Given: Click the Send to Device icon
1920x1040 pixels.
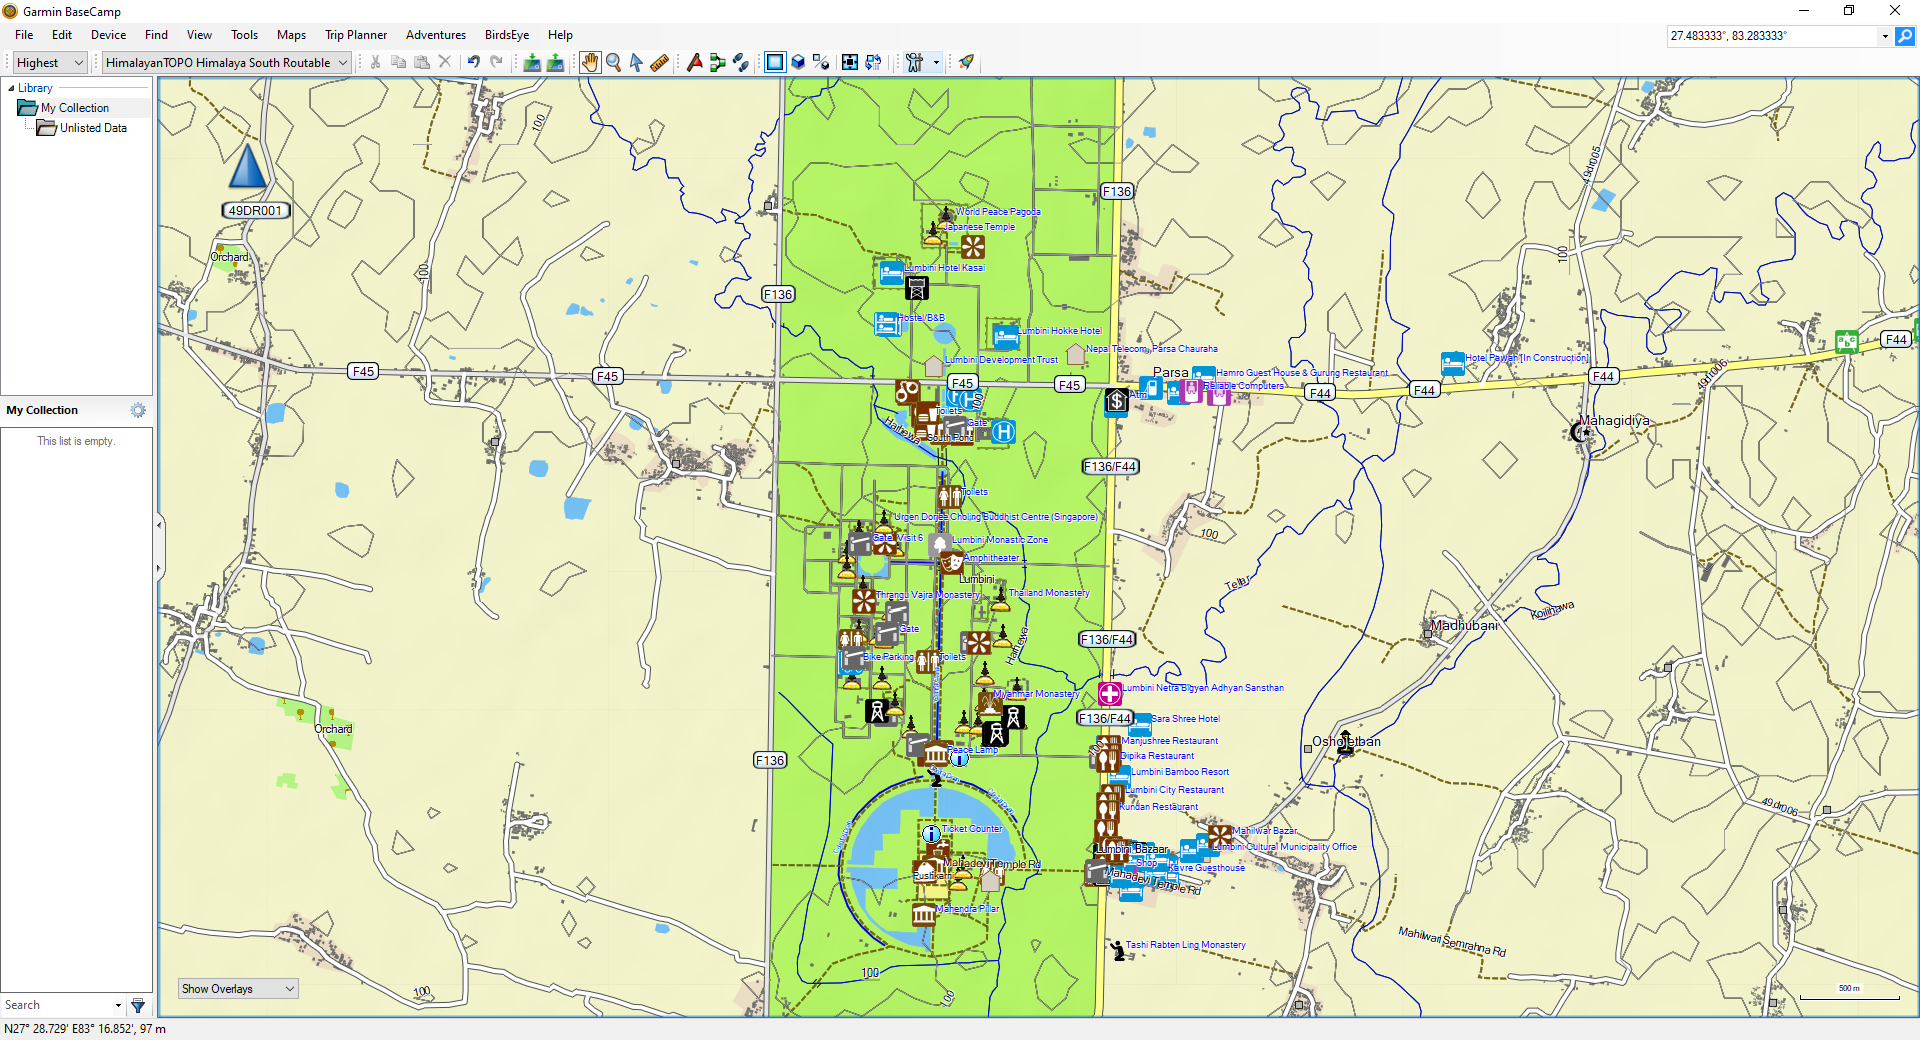Looking at the screenshot, I should (532, 62).
